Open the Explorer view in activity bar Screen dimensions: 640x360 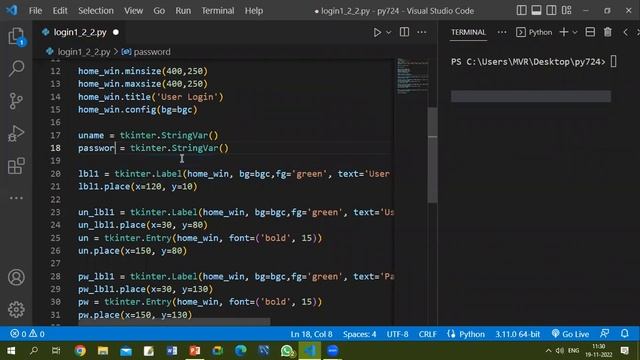16,36
